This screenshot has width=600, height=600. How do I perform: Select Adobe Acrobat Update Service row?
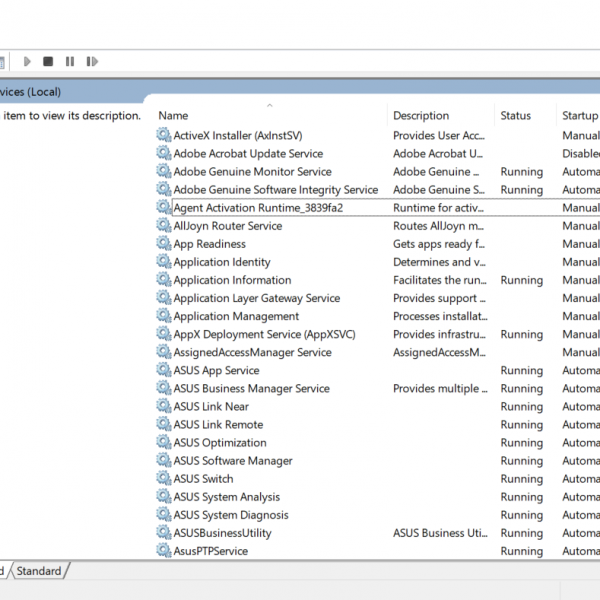point(248,154)
